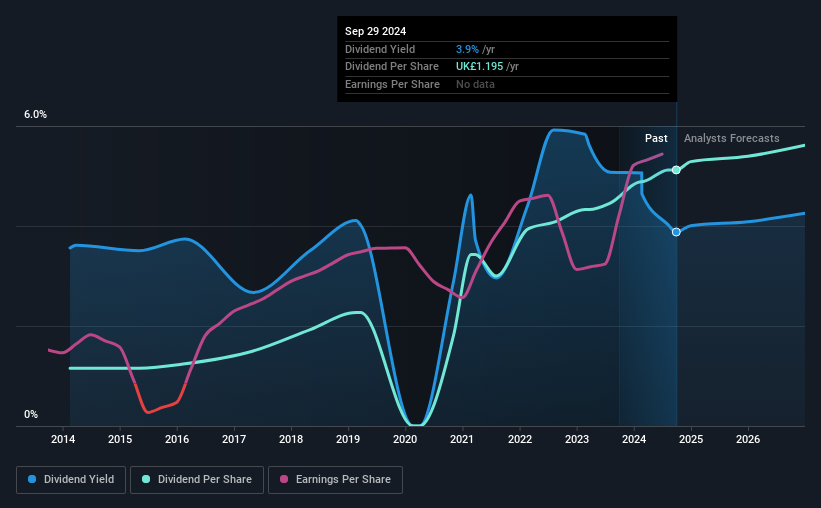Click the 2014 x-axis label
This screenshot has width=821, height=508.
pyautogui.click(x=63, y=439)
